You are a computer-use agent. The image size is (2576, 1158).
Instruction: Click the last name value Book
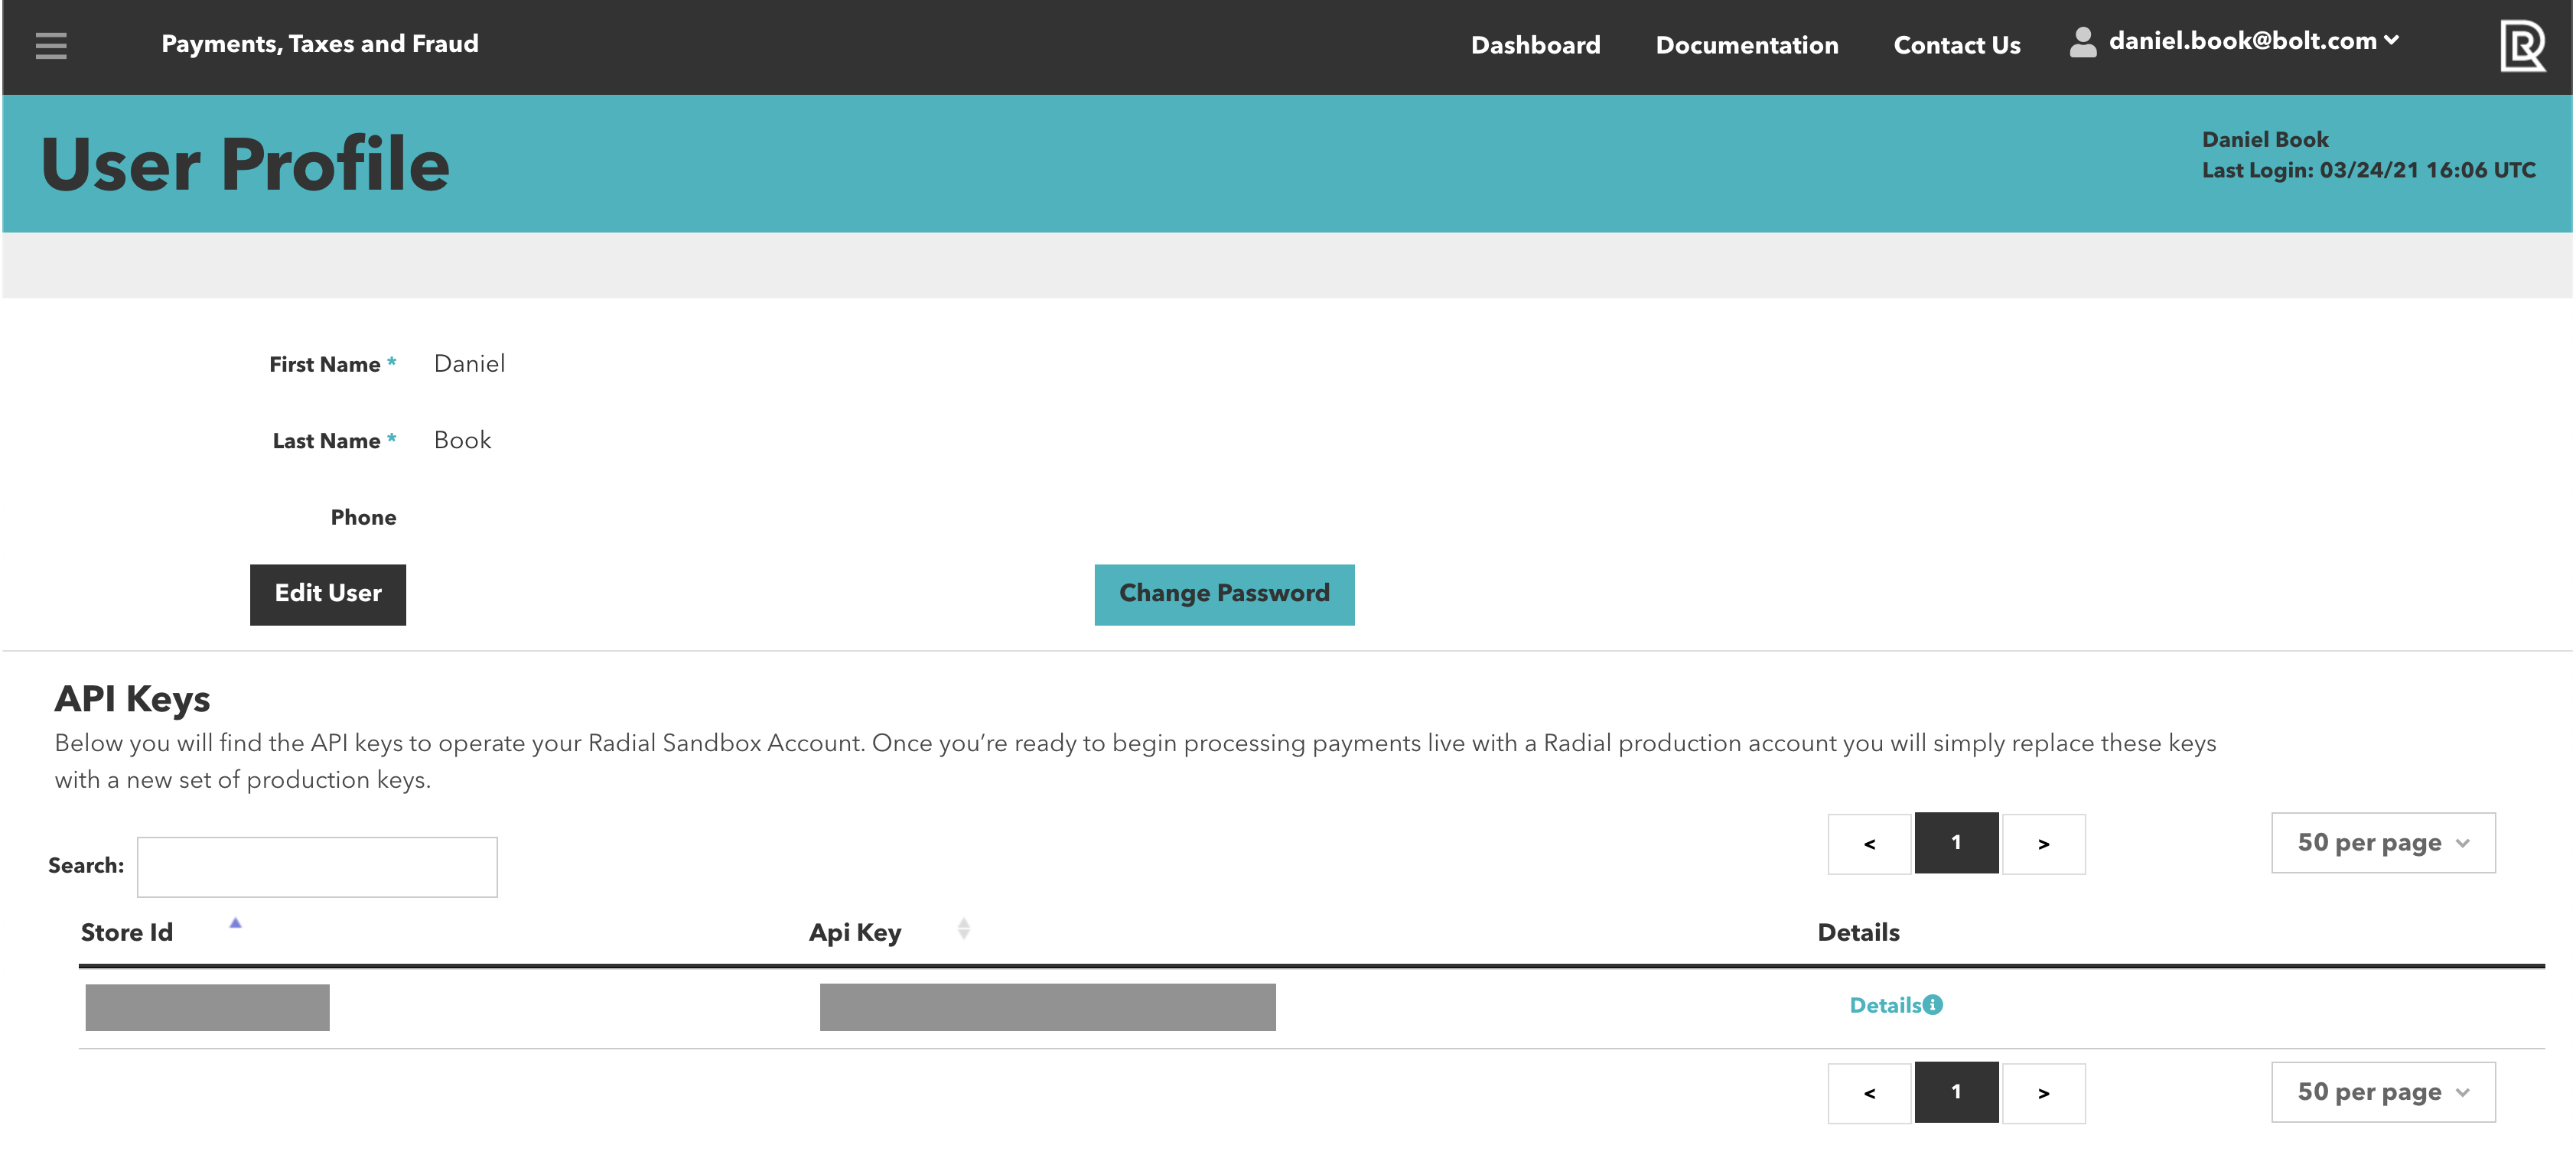point(462,440)
